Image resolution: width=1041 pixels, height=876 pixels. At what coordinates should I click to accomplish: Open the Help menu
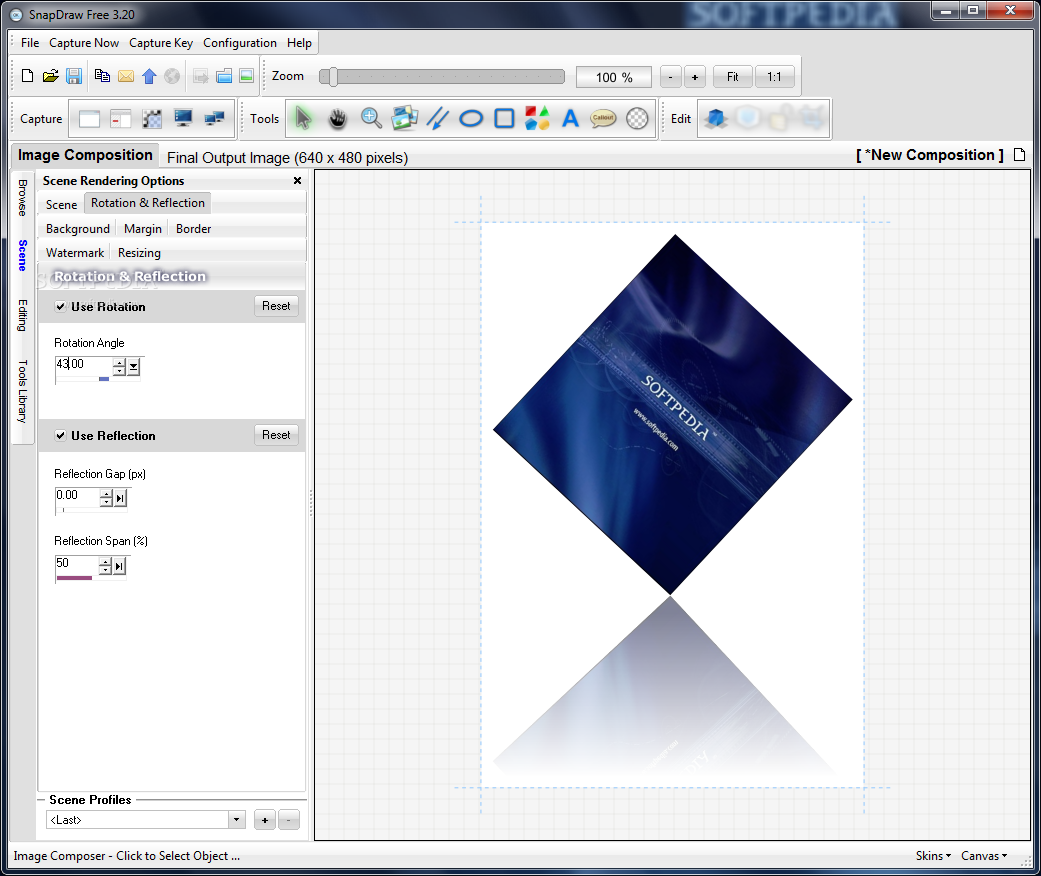[299, 43]
